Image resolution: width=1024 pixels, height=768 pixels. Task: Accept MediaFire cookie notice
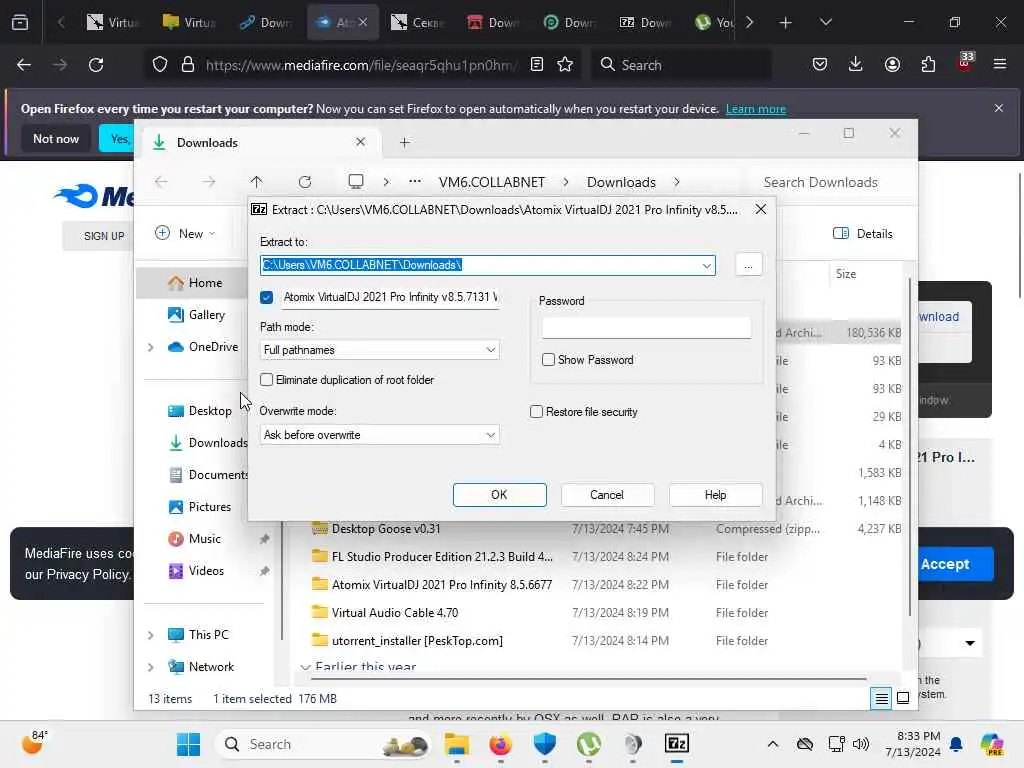tap(945, 564)
